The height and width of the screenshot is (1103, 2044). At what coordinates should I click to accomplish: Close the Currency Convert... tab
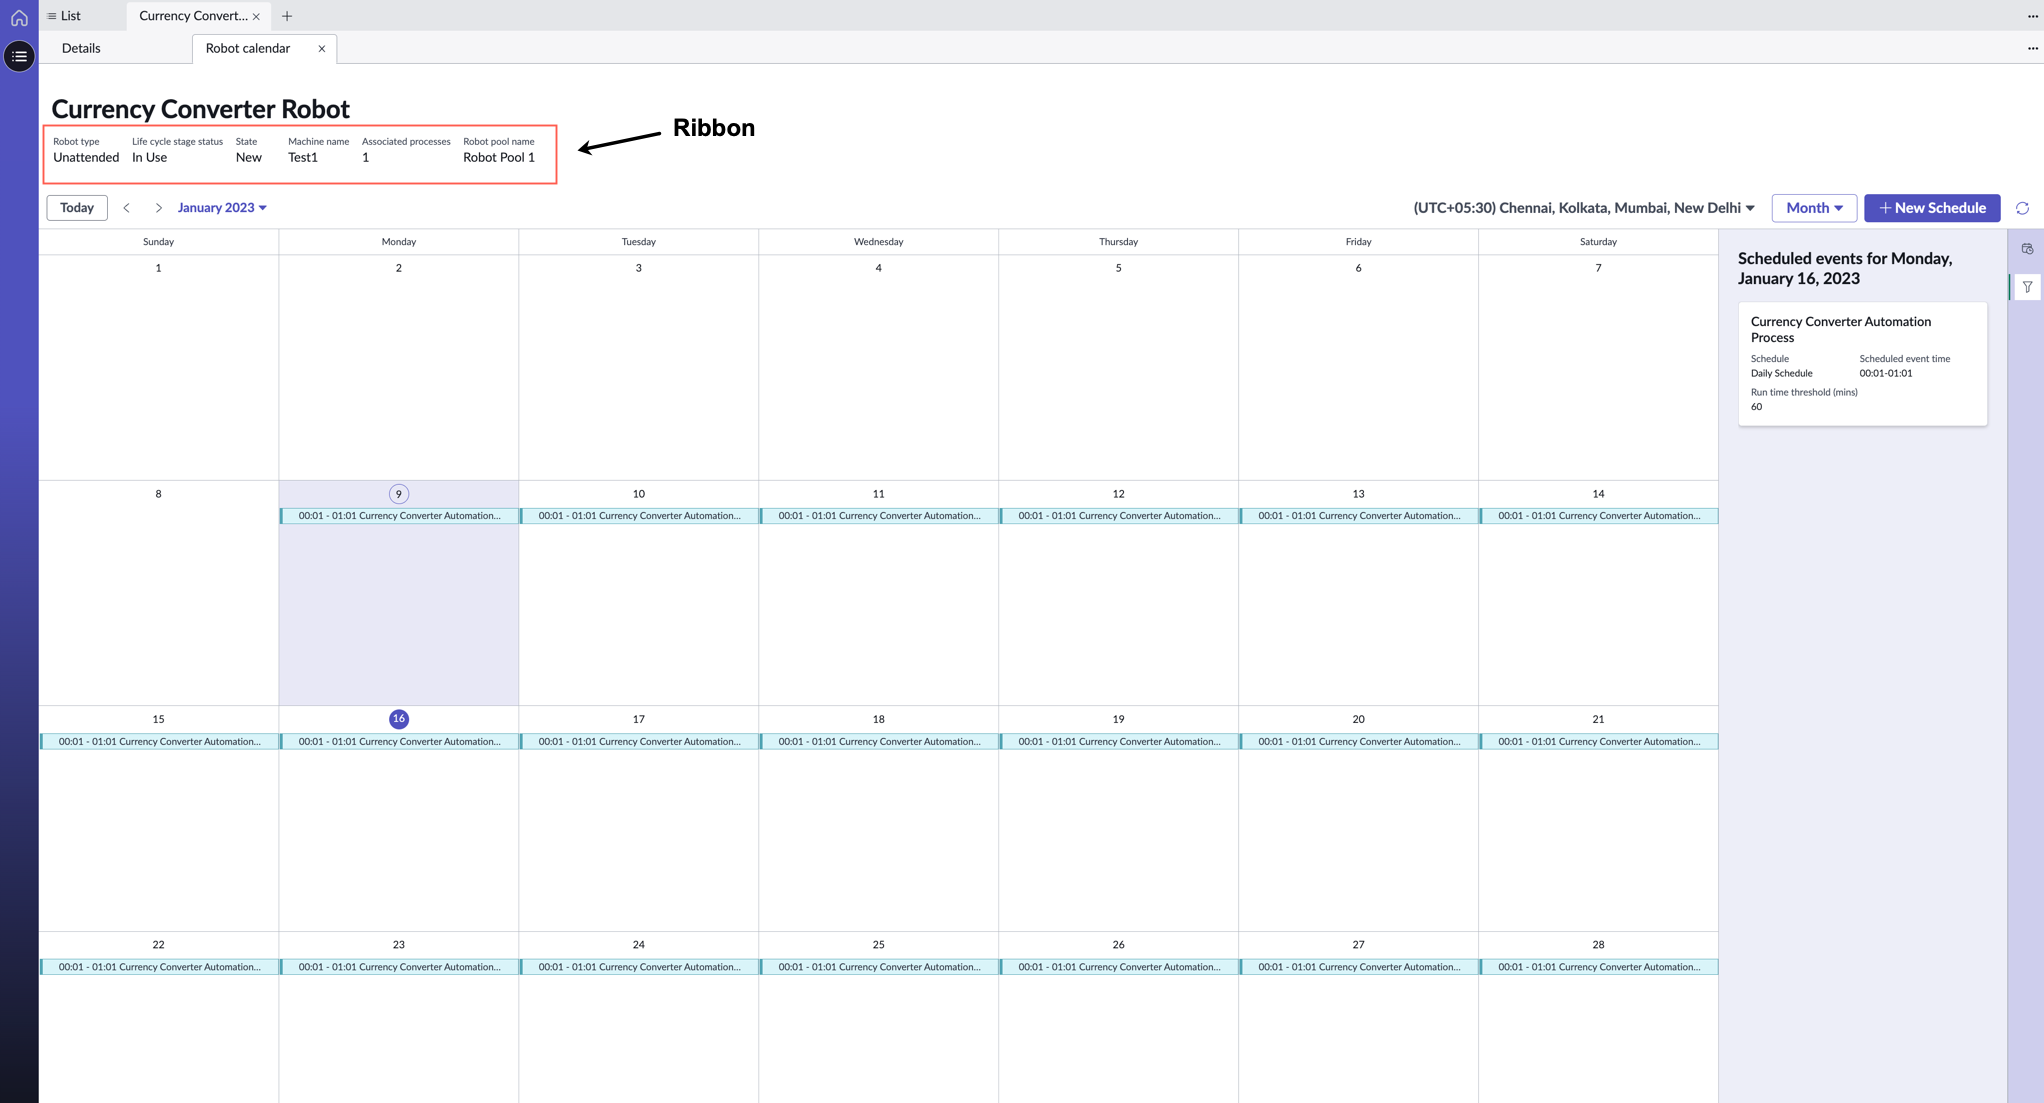click(x=256, y=16)
